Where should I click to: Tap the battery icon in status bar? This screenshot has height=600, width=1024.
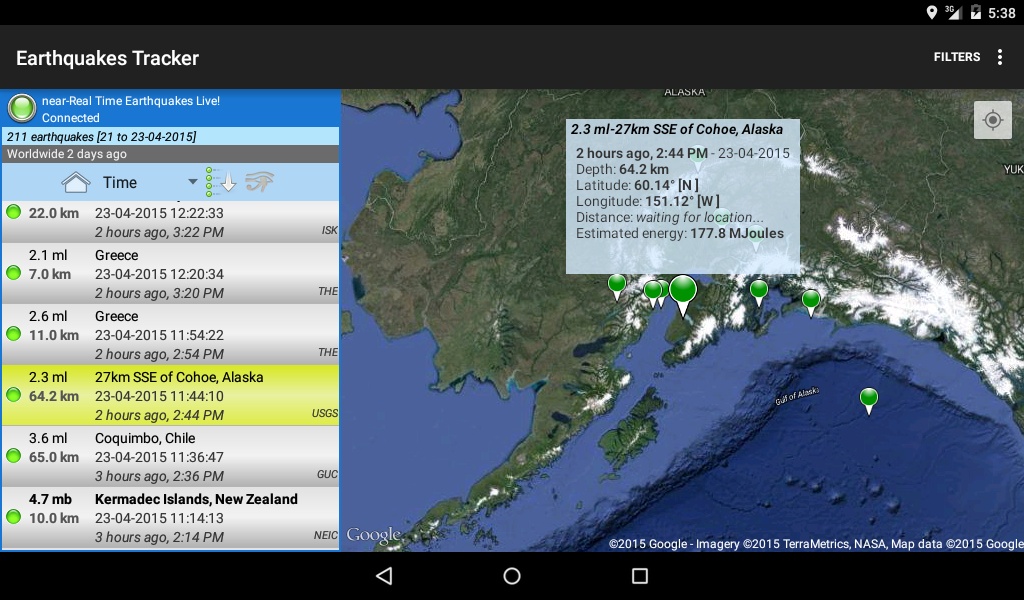(x=976, y=12)
